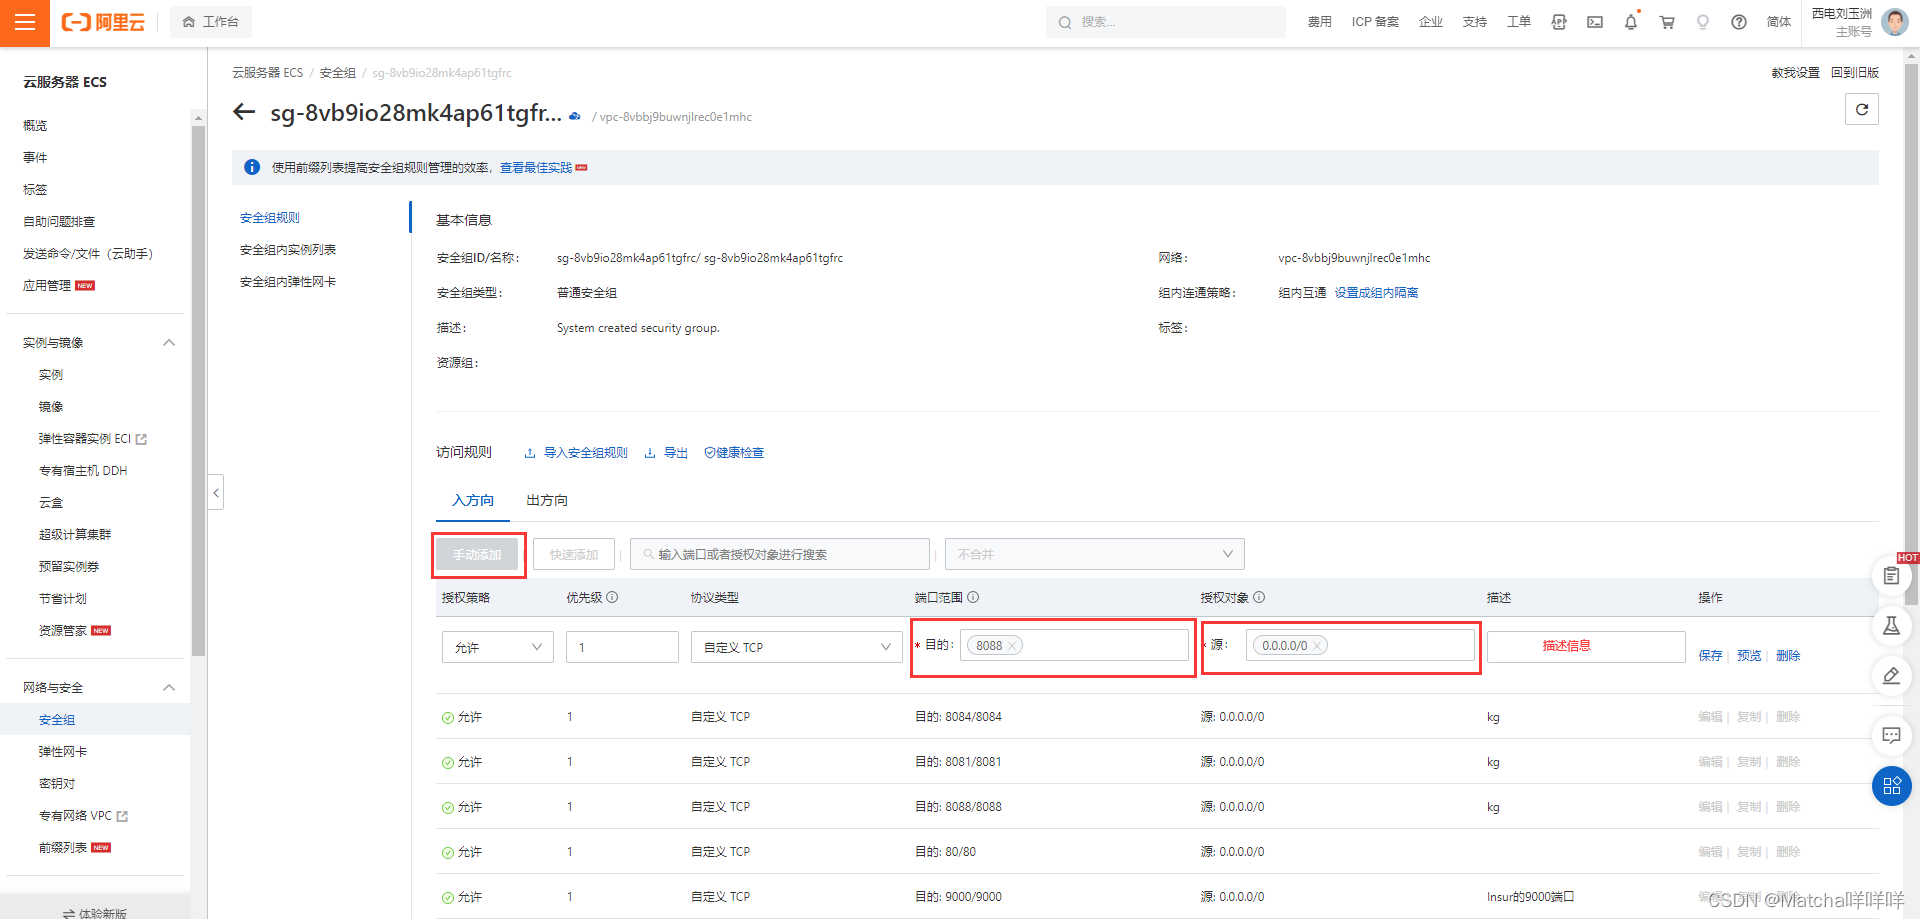Screen dimensions: 1920x919
Task: Click 体验新版 at the sidebar bottom
Action: [x=95, y=913]
